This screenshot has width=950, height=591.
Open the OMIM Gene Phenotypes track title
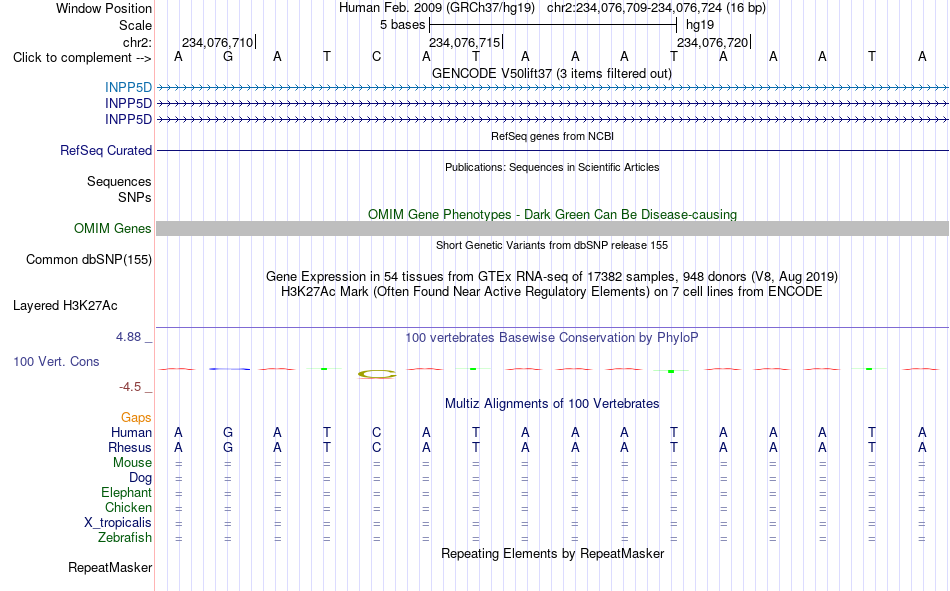[552, 215]
